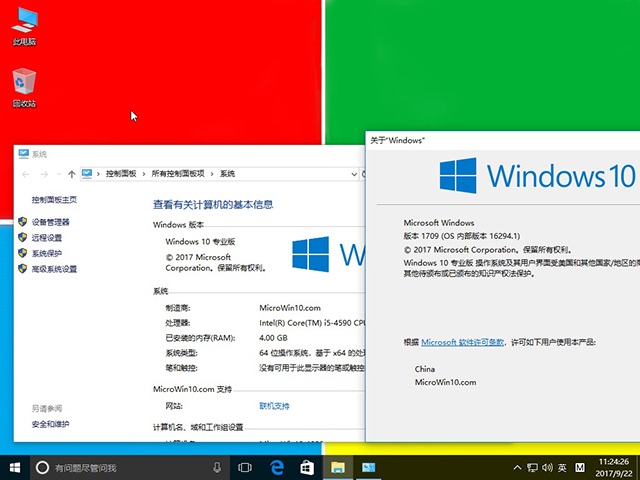This screenshot has width=640, height=480.
Task: Open the network tray icon
Action: (532, 468)
